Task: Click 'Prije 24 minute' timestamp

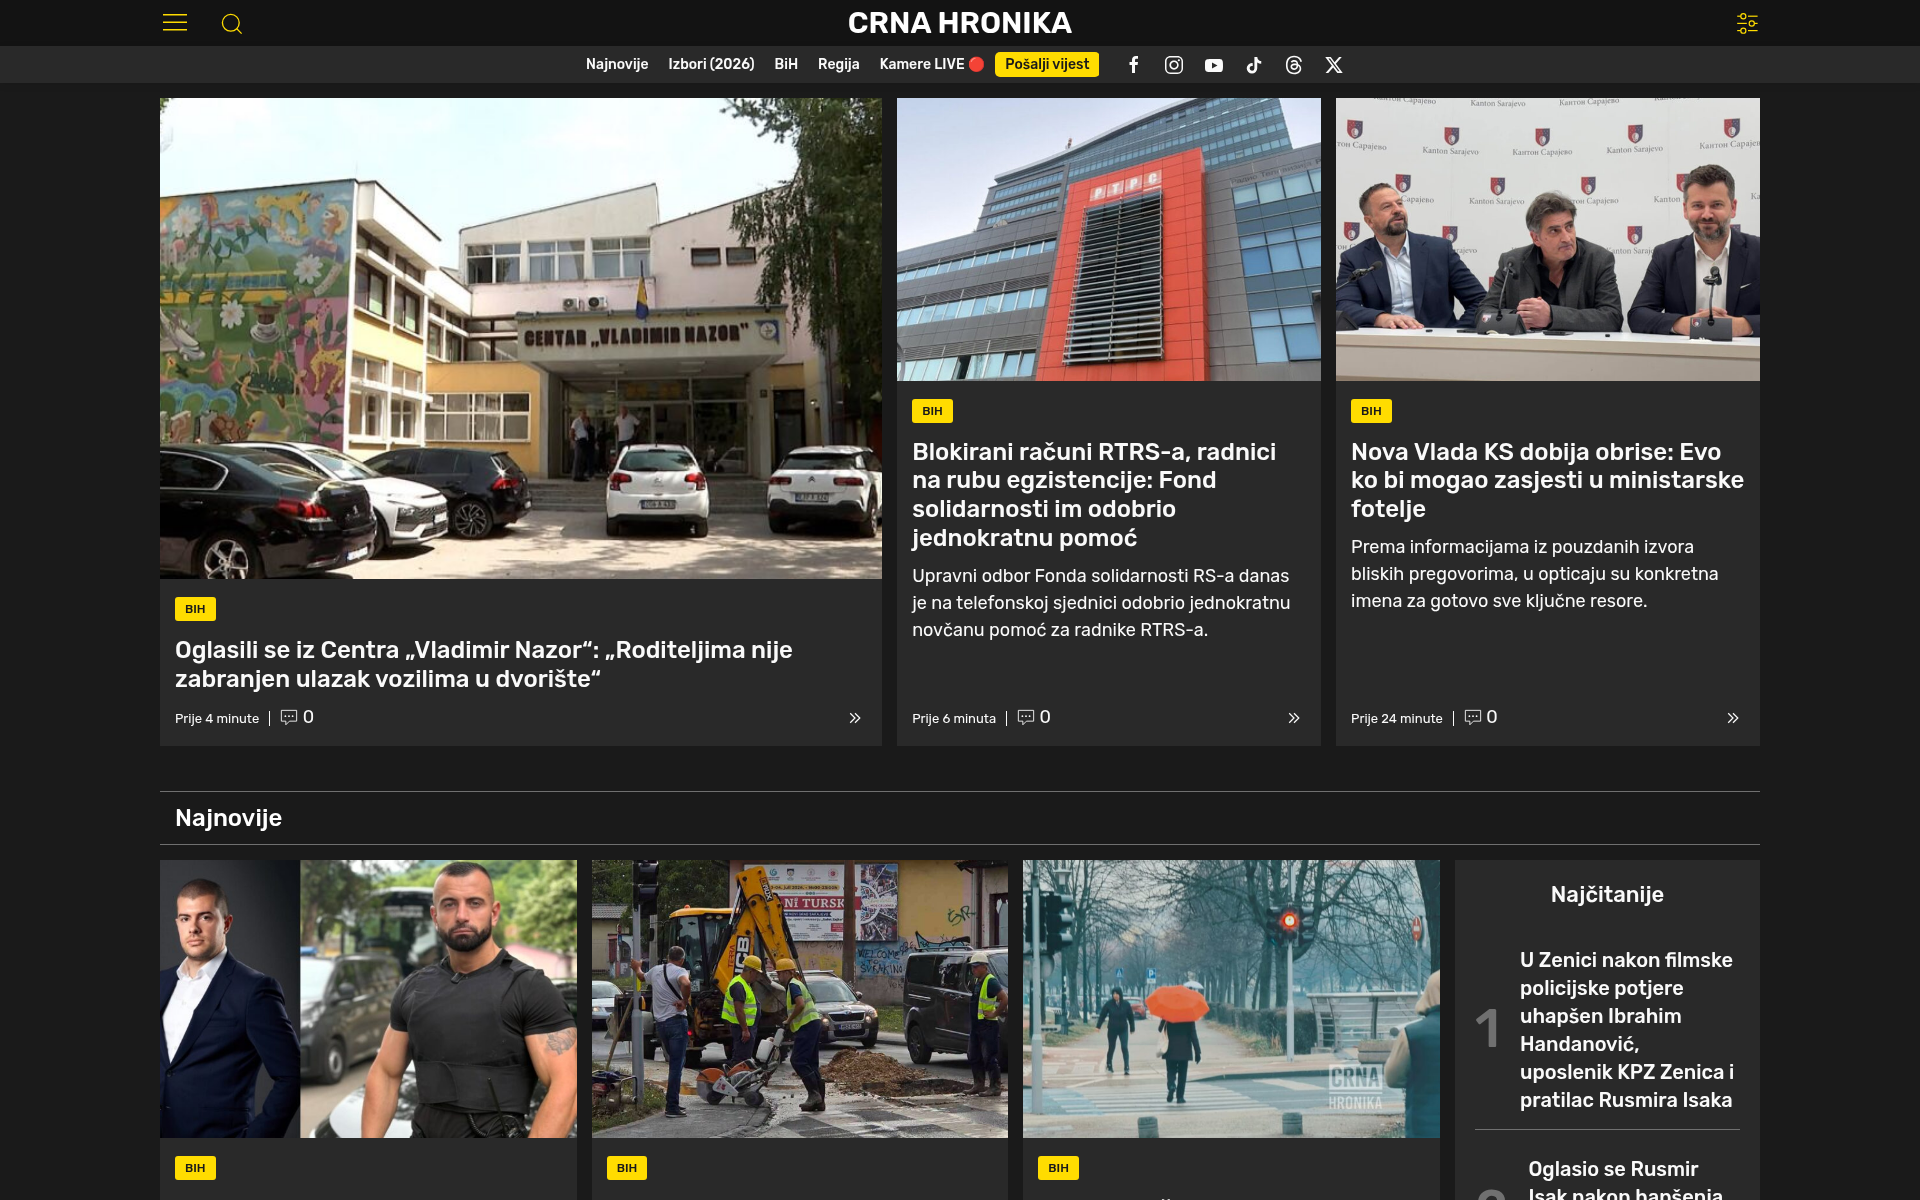Action: pos(1396,718)
